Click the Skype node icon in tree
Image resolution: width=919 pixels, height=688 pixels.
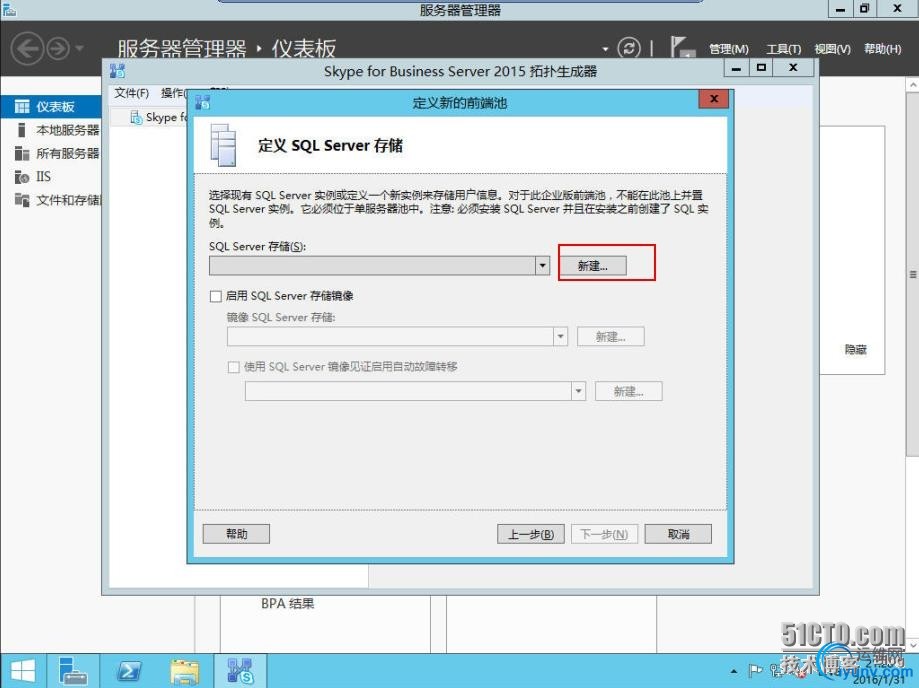(x=136, y=118)
